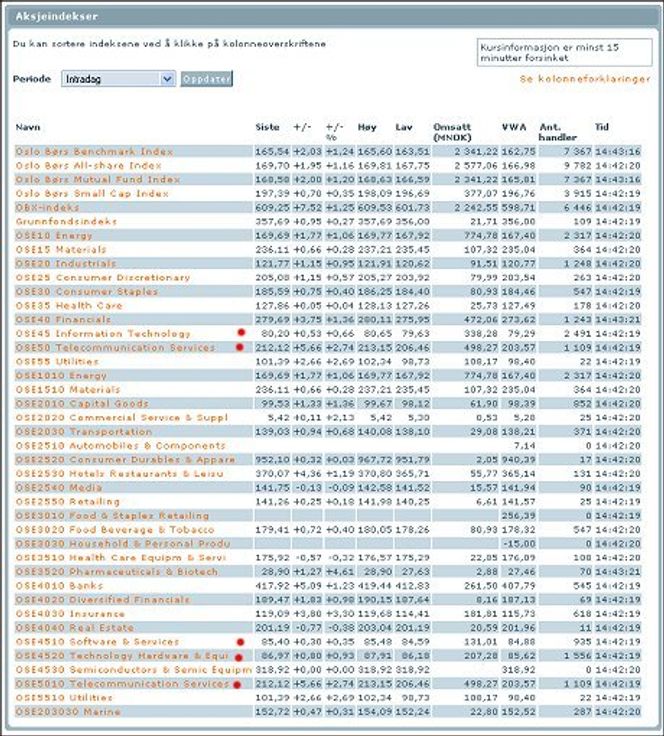This screenshot has height=736, width=664.
Task: Open OSE30 Consumer Staples index
Action: 87,291
